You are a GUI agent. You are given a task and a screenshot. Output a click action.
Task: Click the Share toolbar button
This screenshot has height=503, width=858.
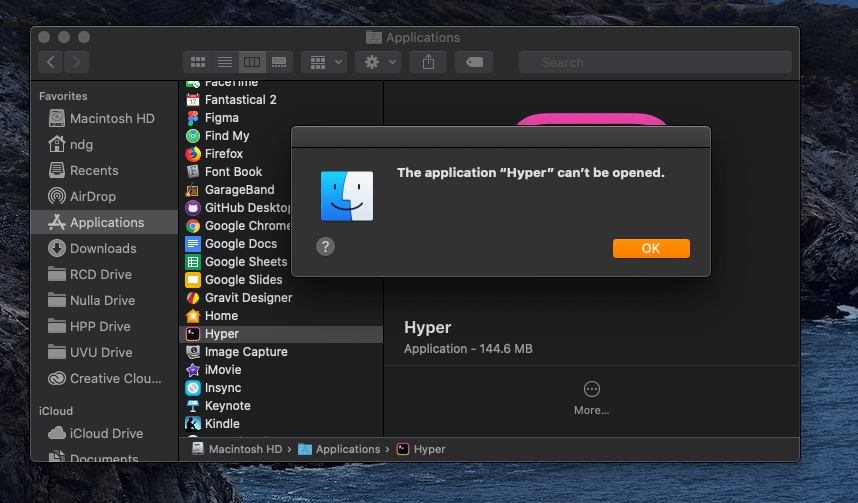[428, 62]
